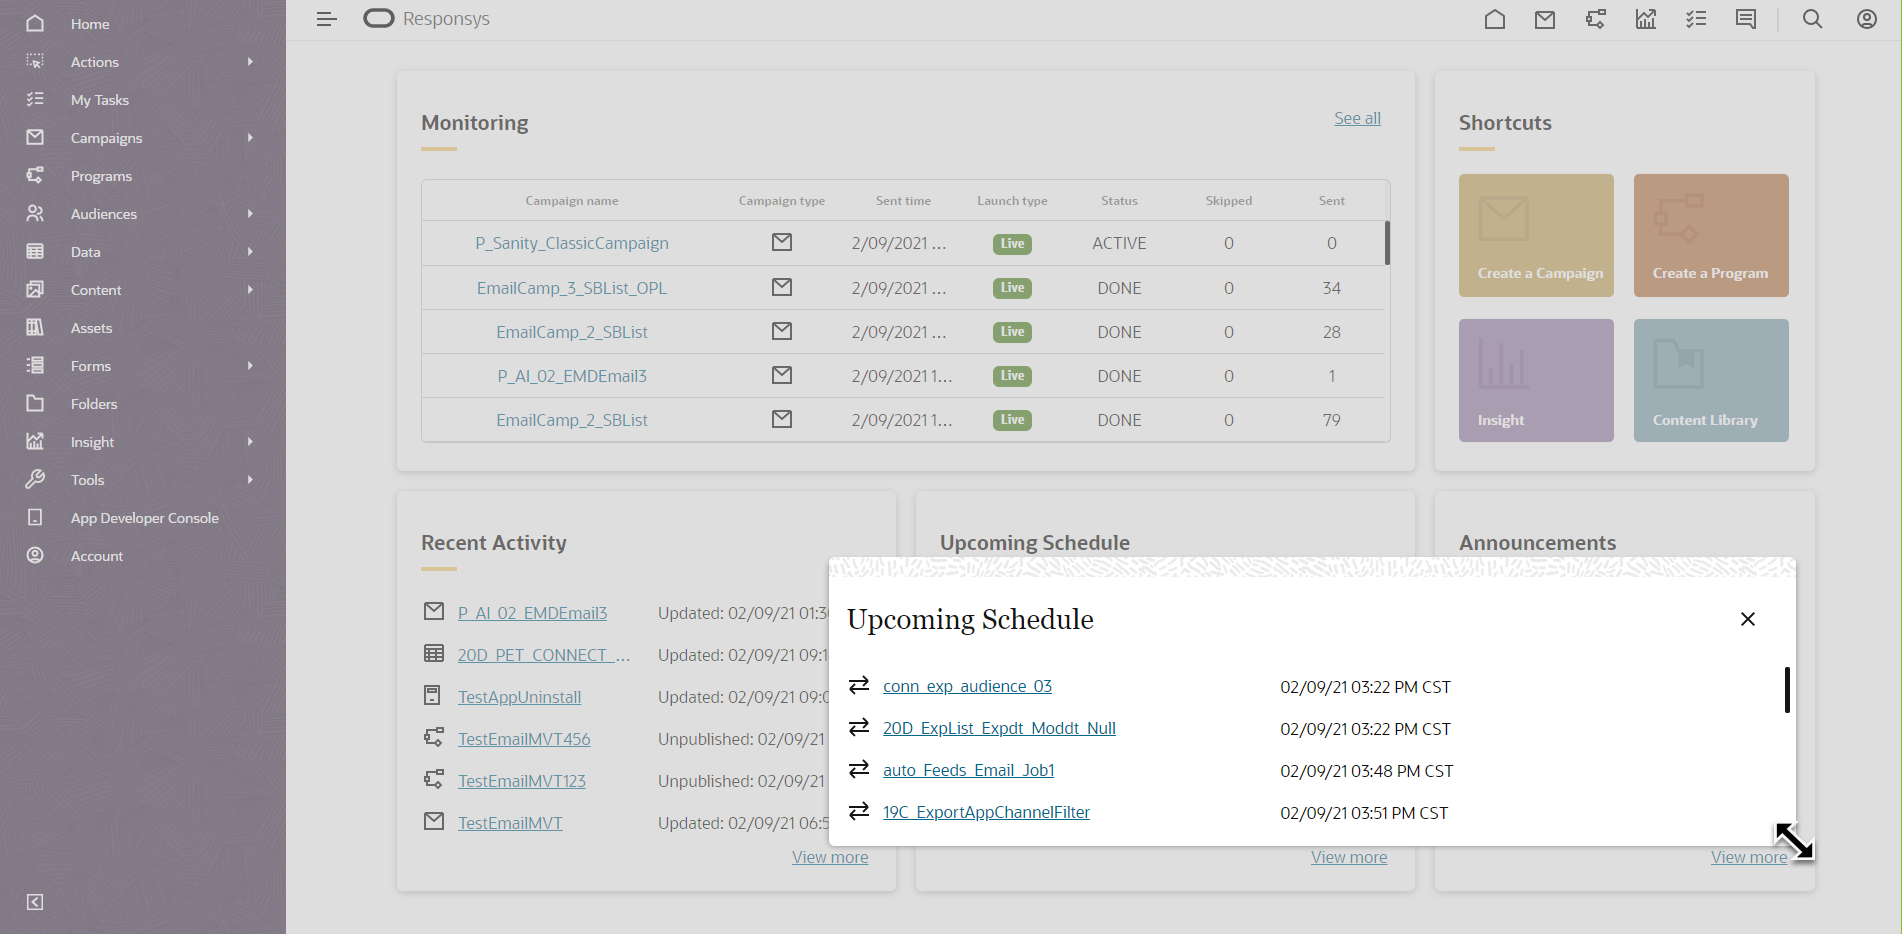
Task: Open the mail campaigns icon in header
Action: pyautogui.click(x=1544, y=19)
